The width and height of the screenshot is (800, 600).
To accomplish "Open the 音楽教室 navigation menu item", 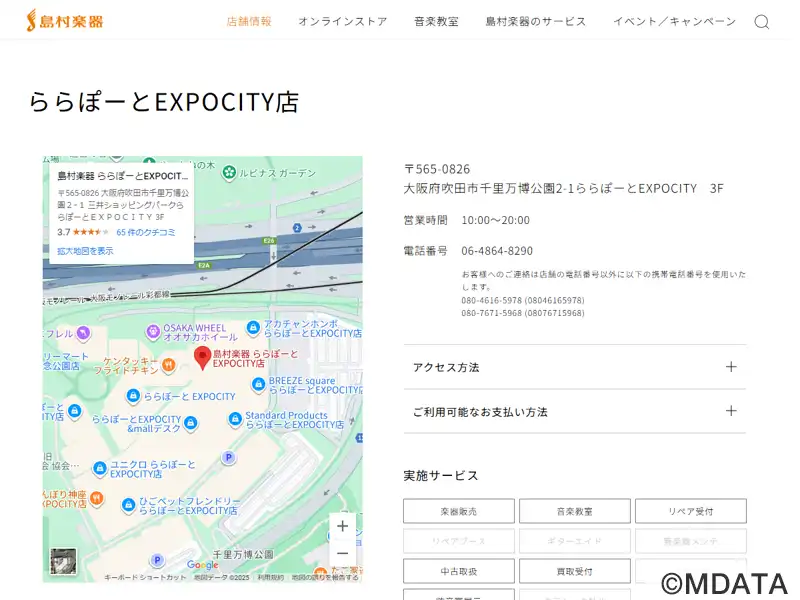I will click(436, 21).
